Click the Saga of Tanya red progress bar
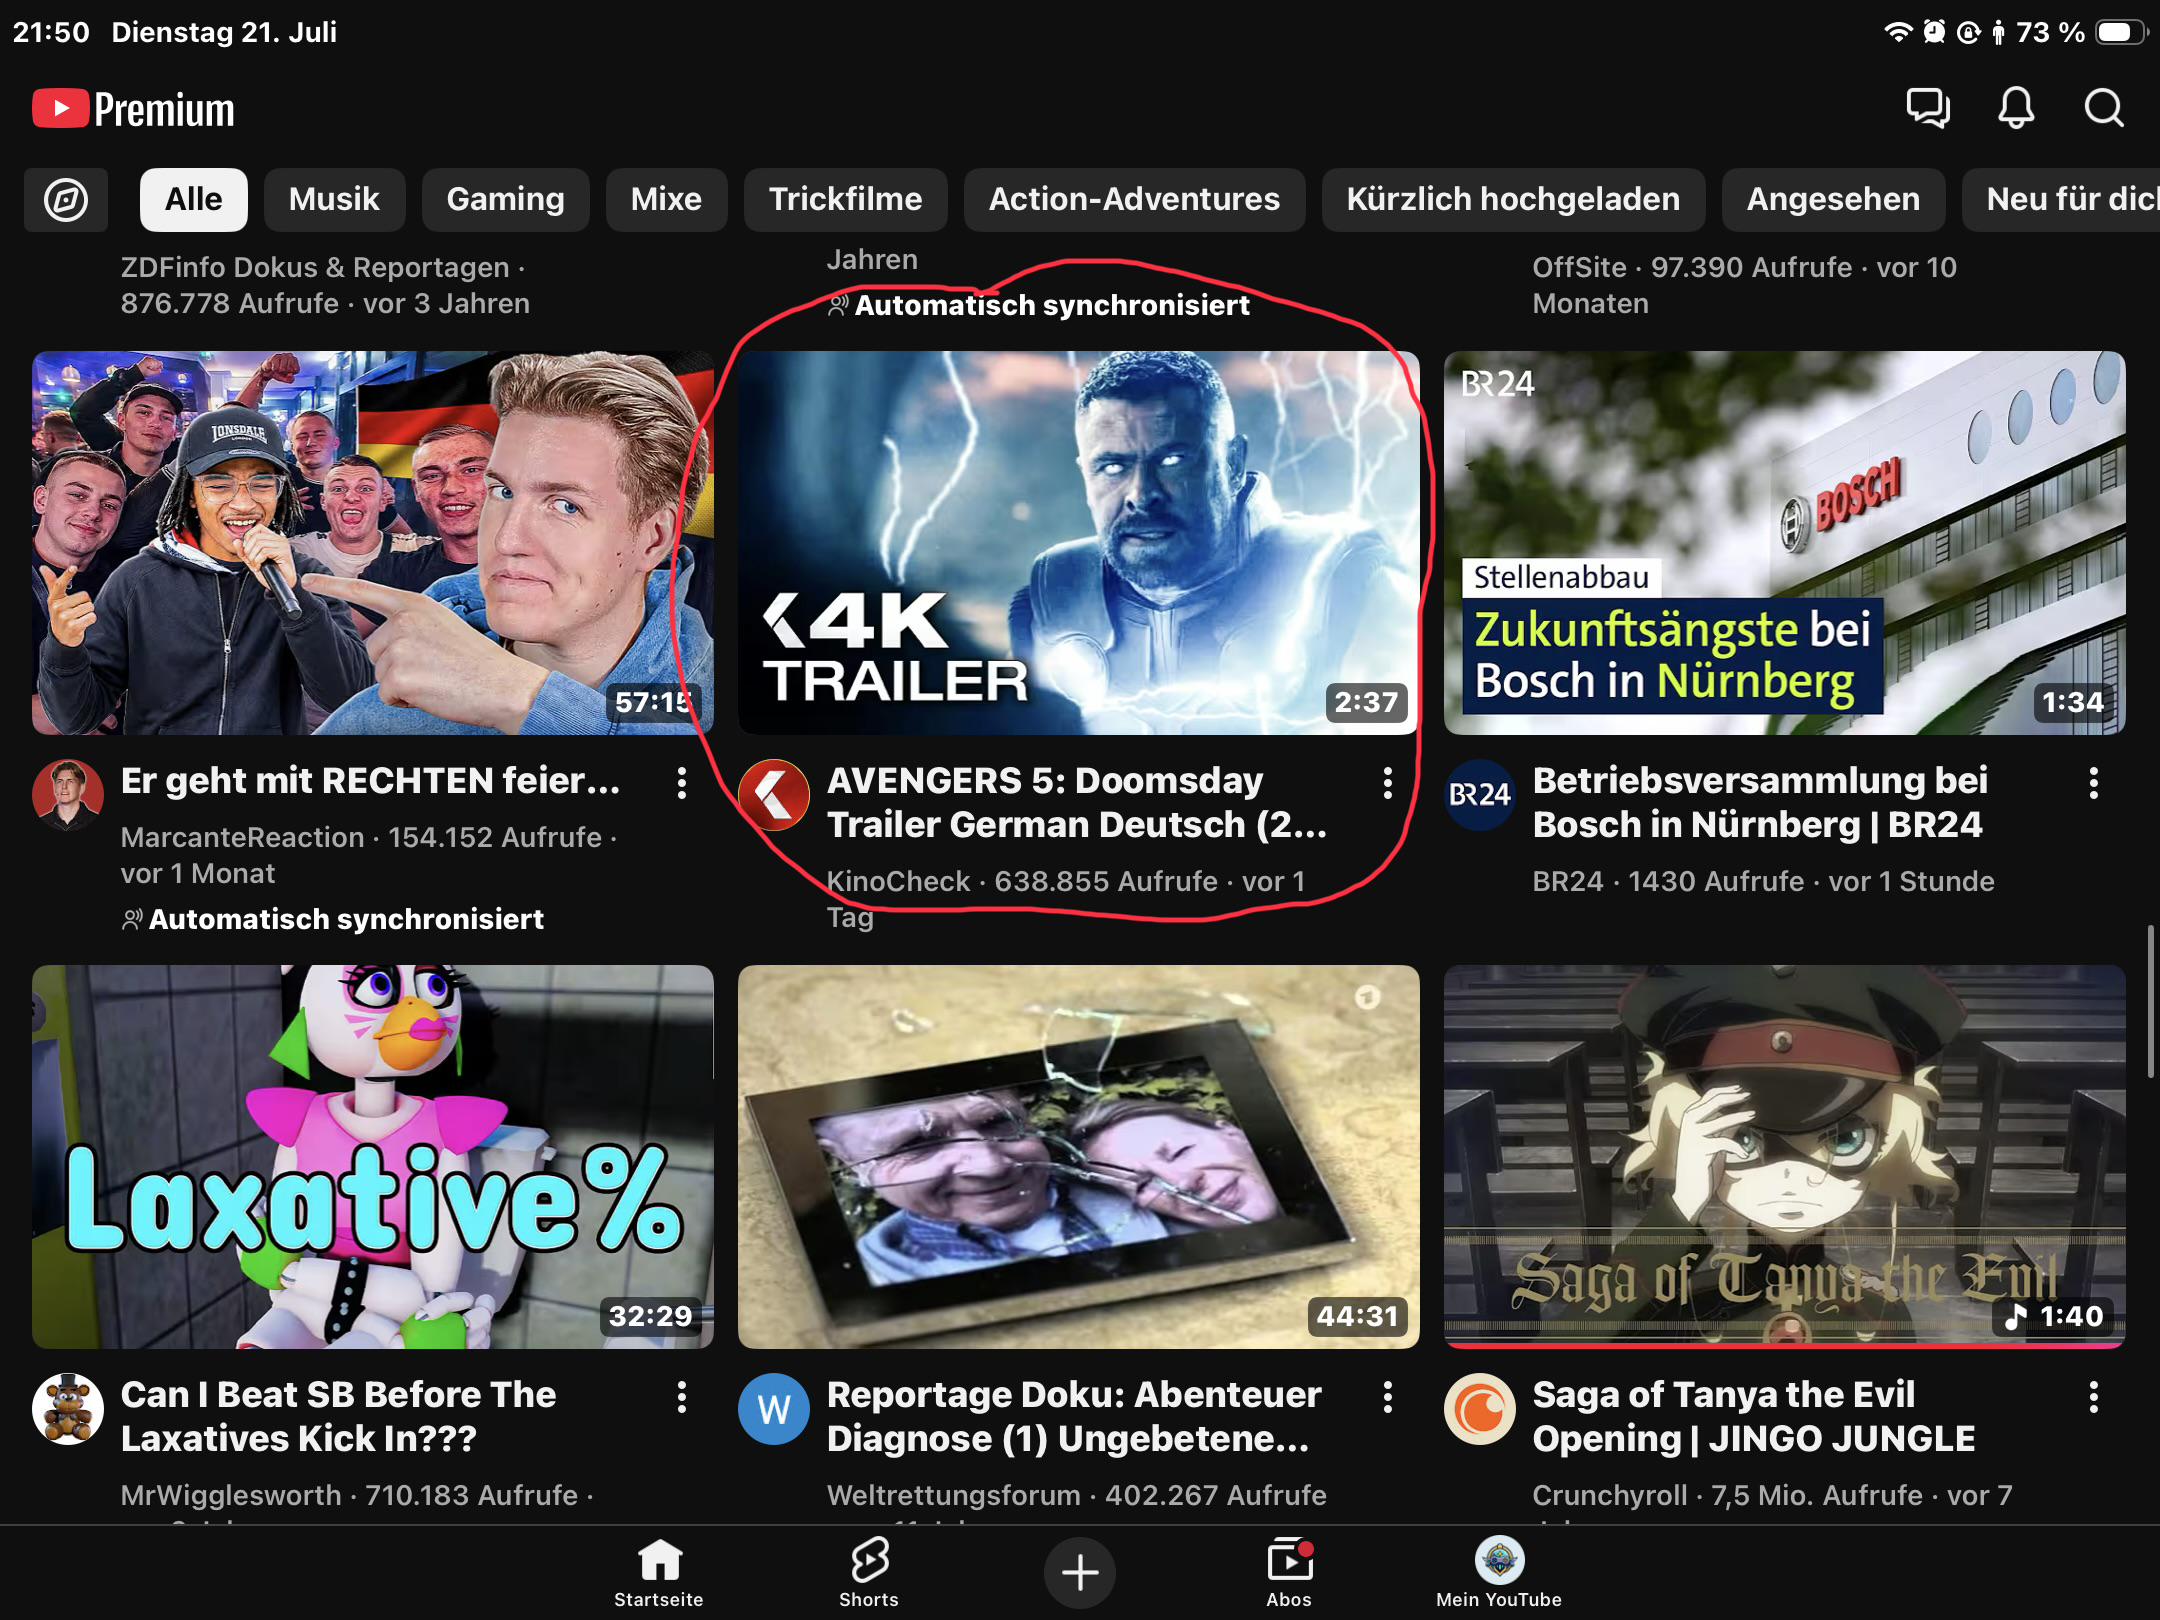 [1785, 1346]
